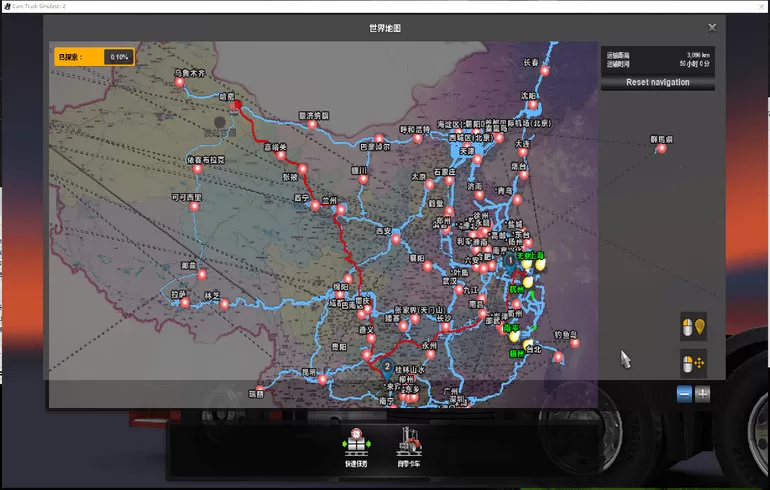Click the 已探索 exploration progress bar
The width and height of the screenshot is (770, 490).
coord(94,57)
